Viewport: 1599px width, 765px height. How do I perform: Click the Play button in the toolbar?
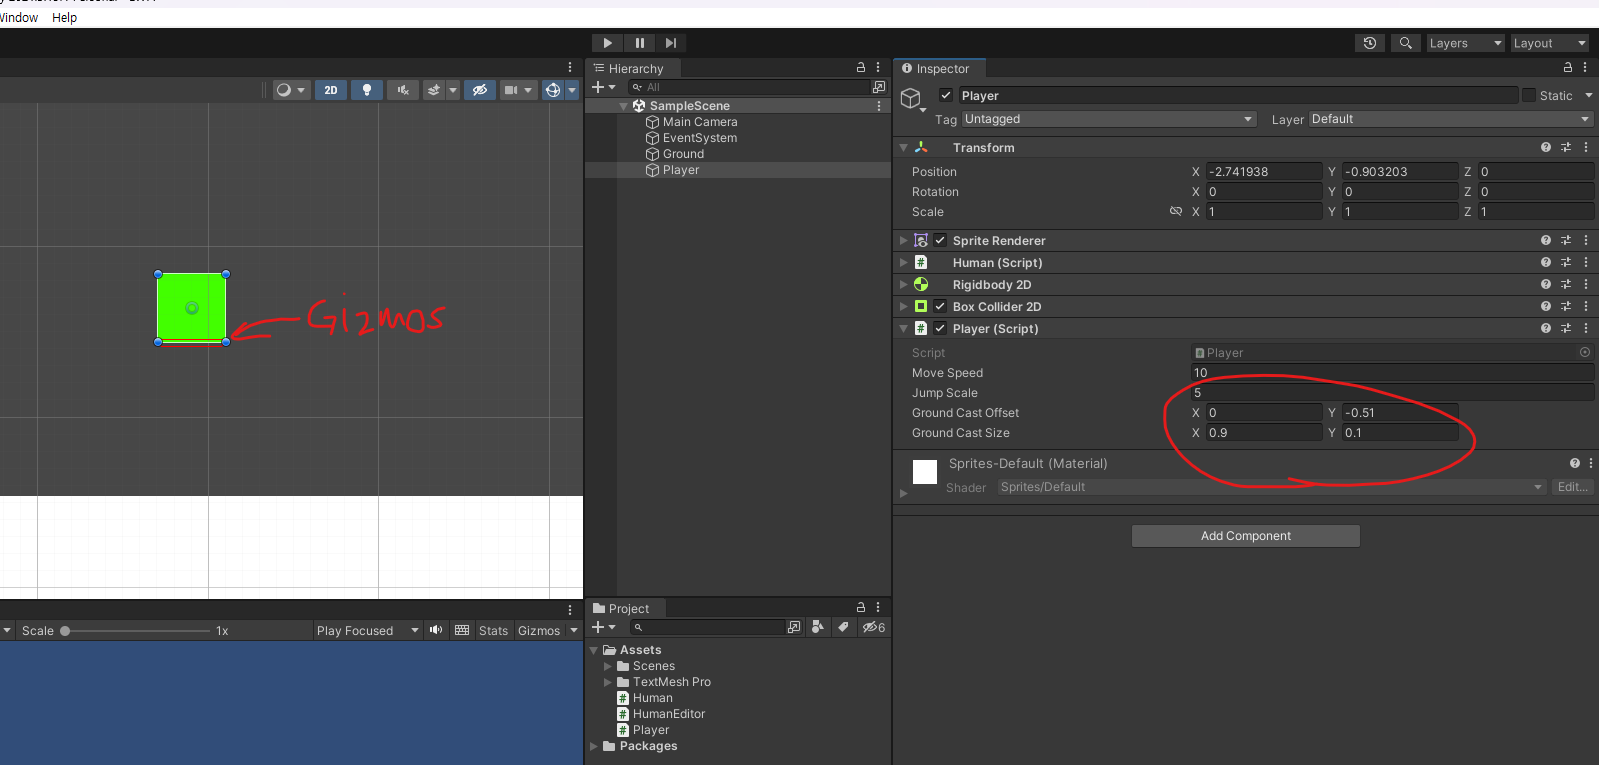coord(607,43)
